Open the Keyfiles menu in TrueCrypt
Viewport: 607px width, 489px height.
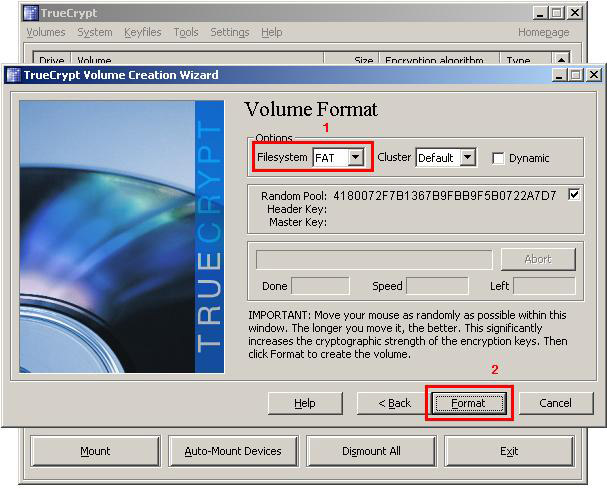pyautogui.click(x=142, y=32)
